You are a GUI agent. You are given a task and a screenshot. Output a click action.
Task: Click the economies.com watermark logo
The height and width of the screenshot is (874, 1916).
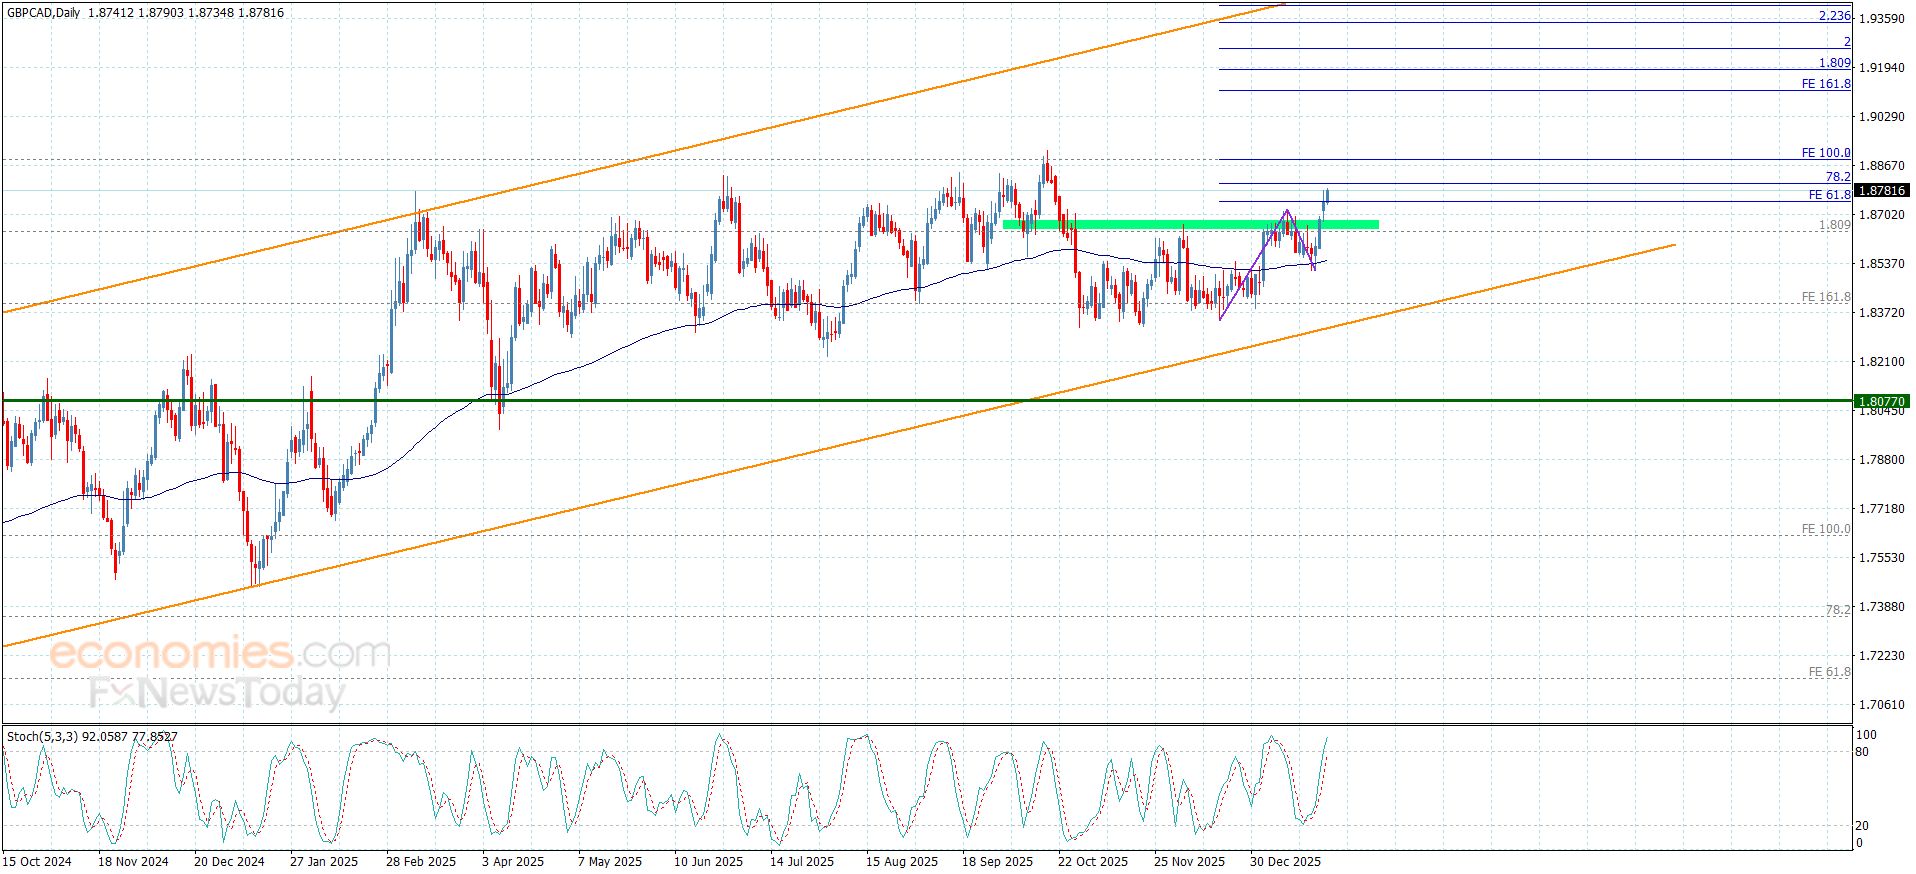click(219, 654)
